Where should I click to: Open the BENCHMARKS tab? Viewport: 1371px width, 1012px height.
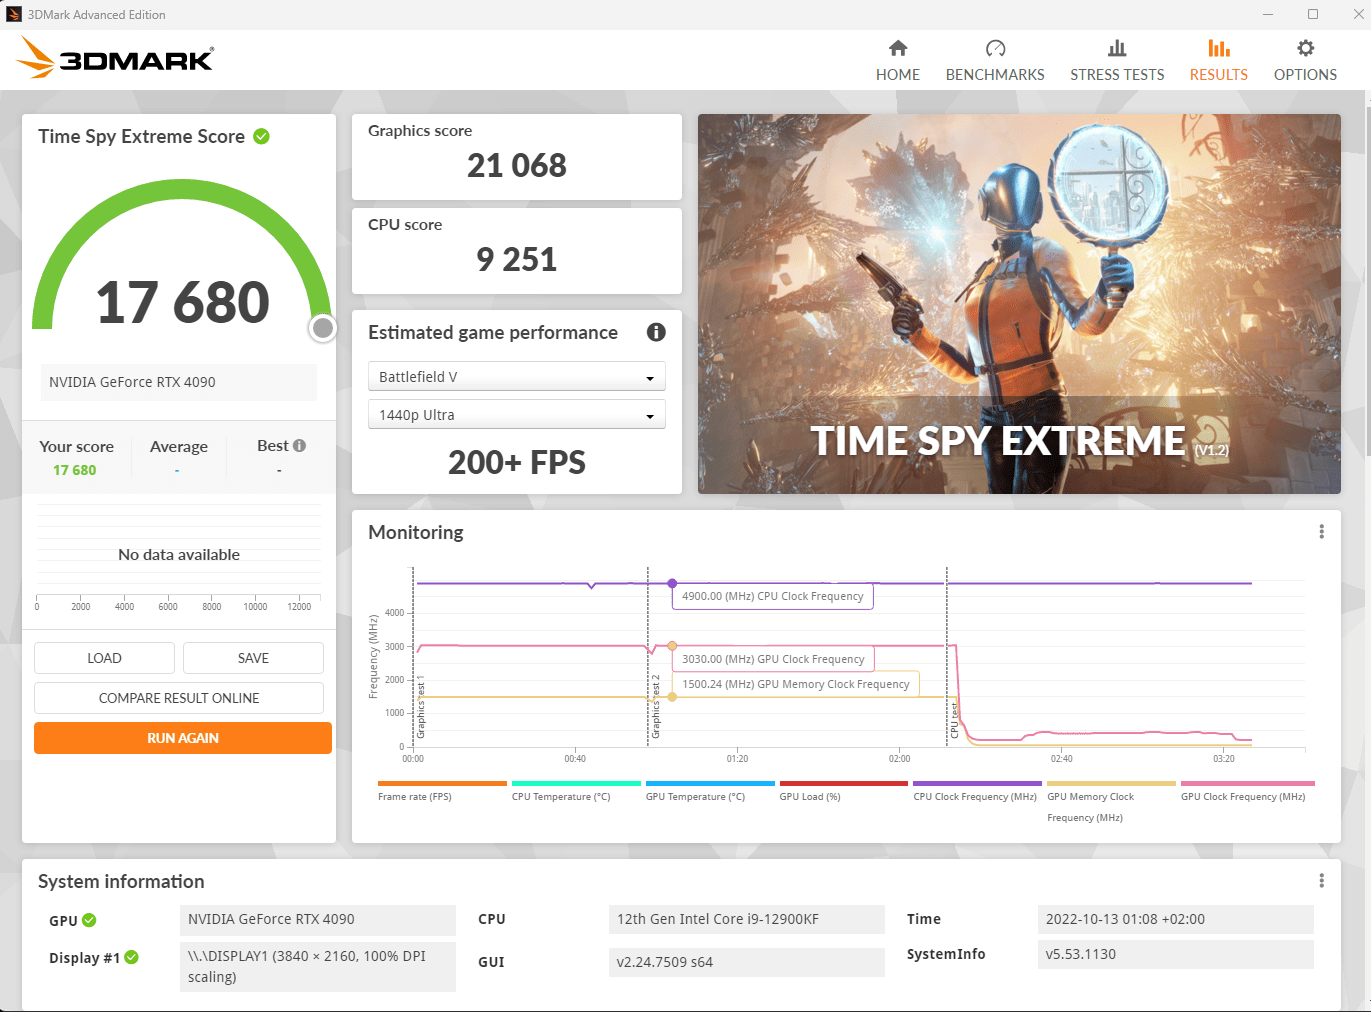coord(995,61)
